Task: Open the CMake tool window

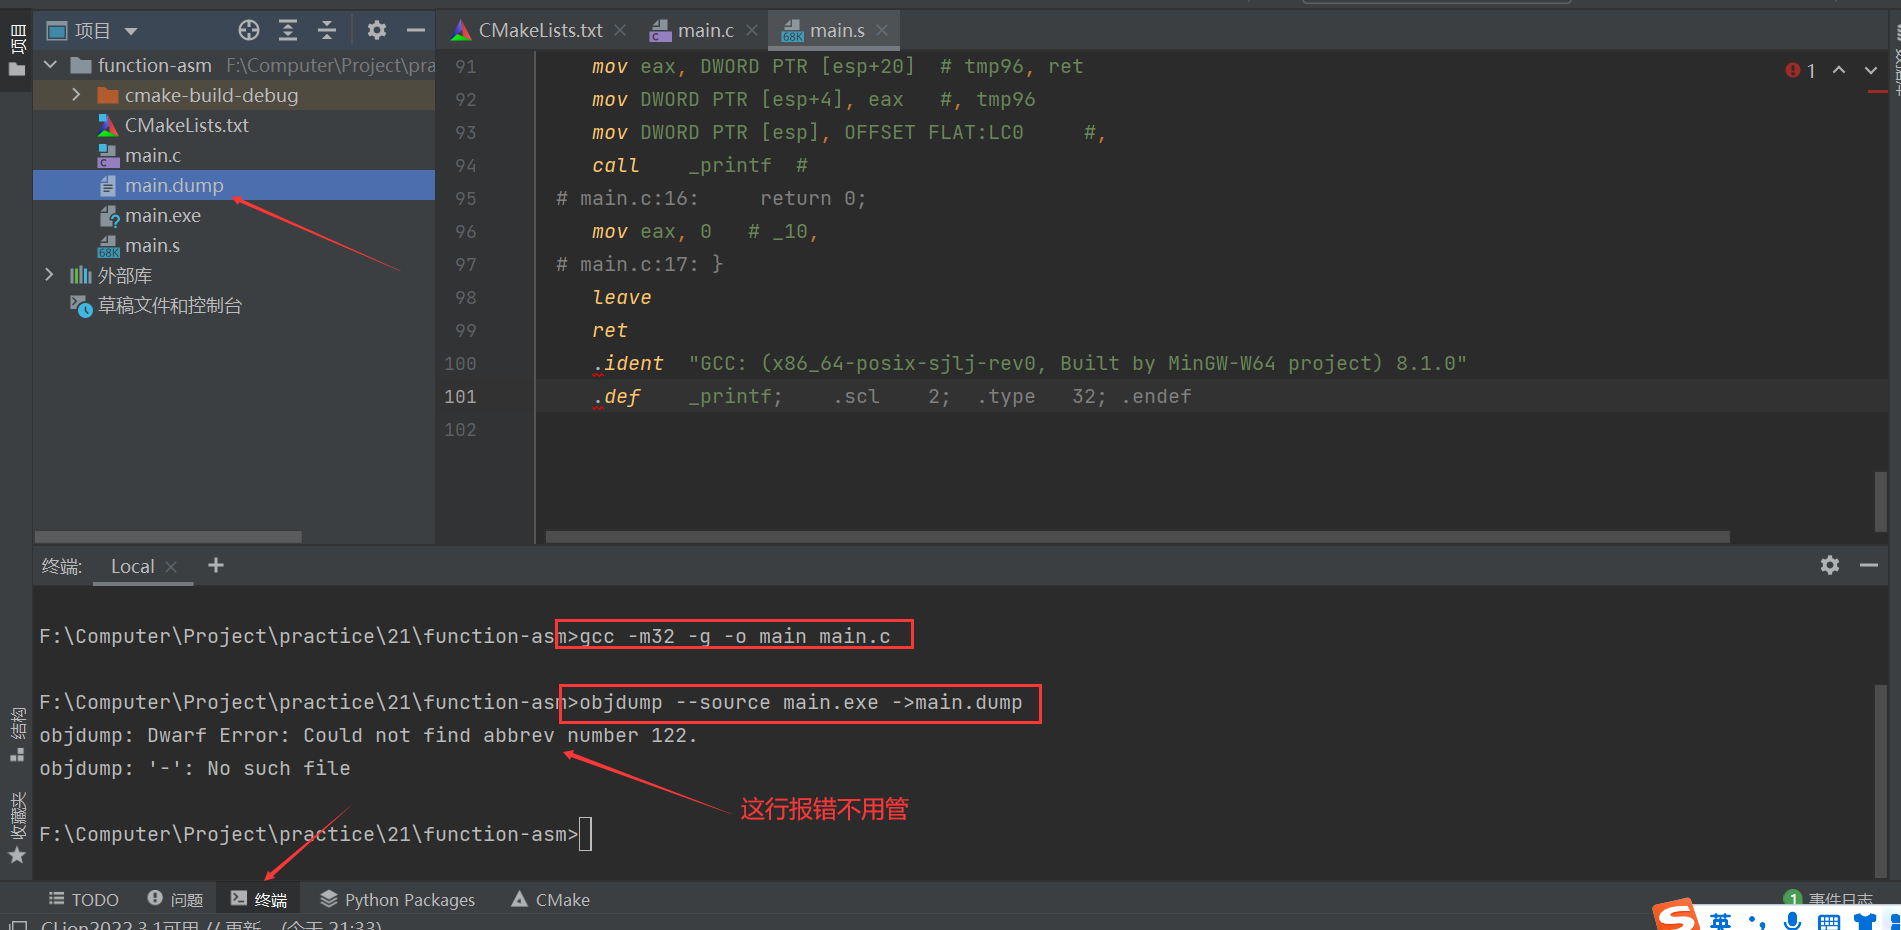Action: (551, 899)
